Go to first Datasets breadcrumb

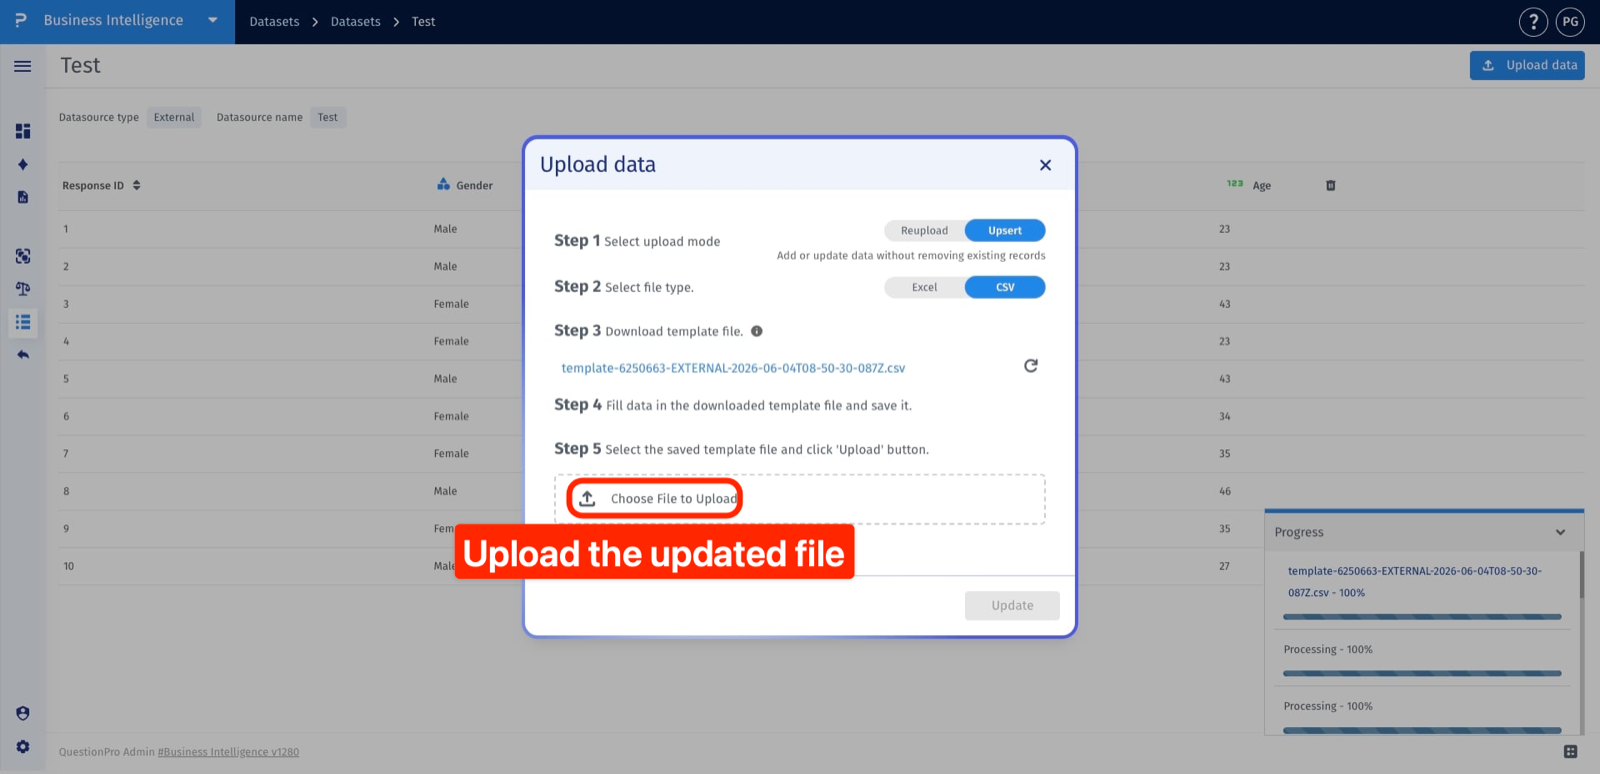274,21
